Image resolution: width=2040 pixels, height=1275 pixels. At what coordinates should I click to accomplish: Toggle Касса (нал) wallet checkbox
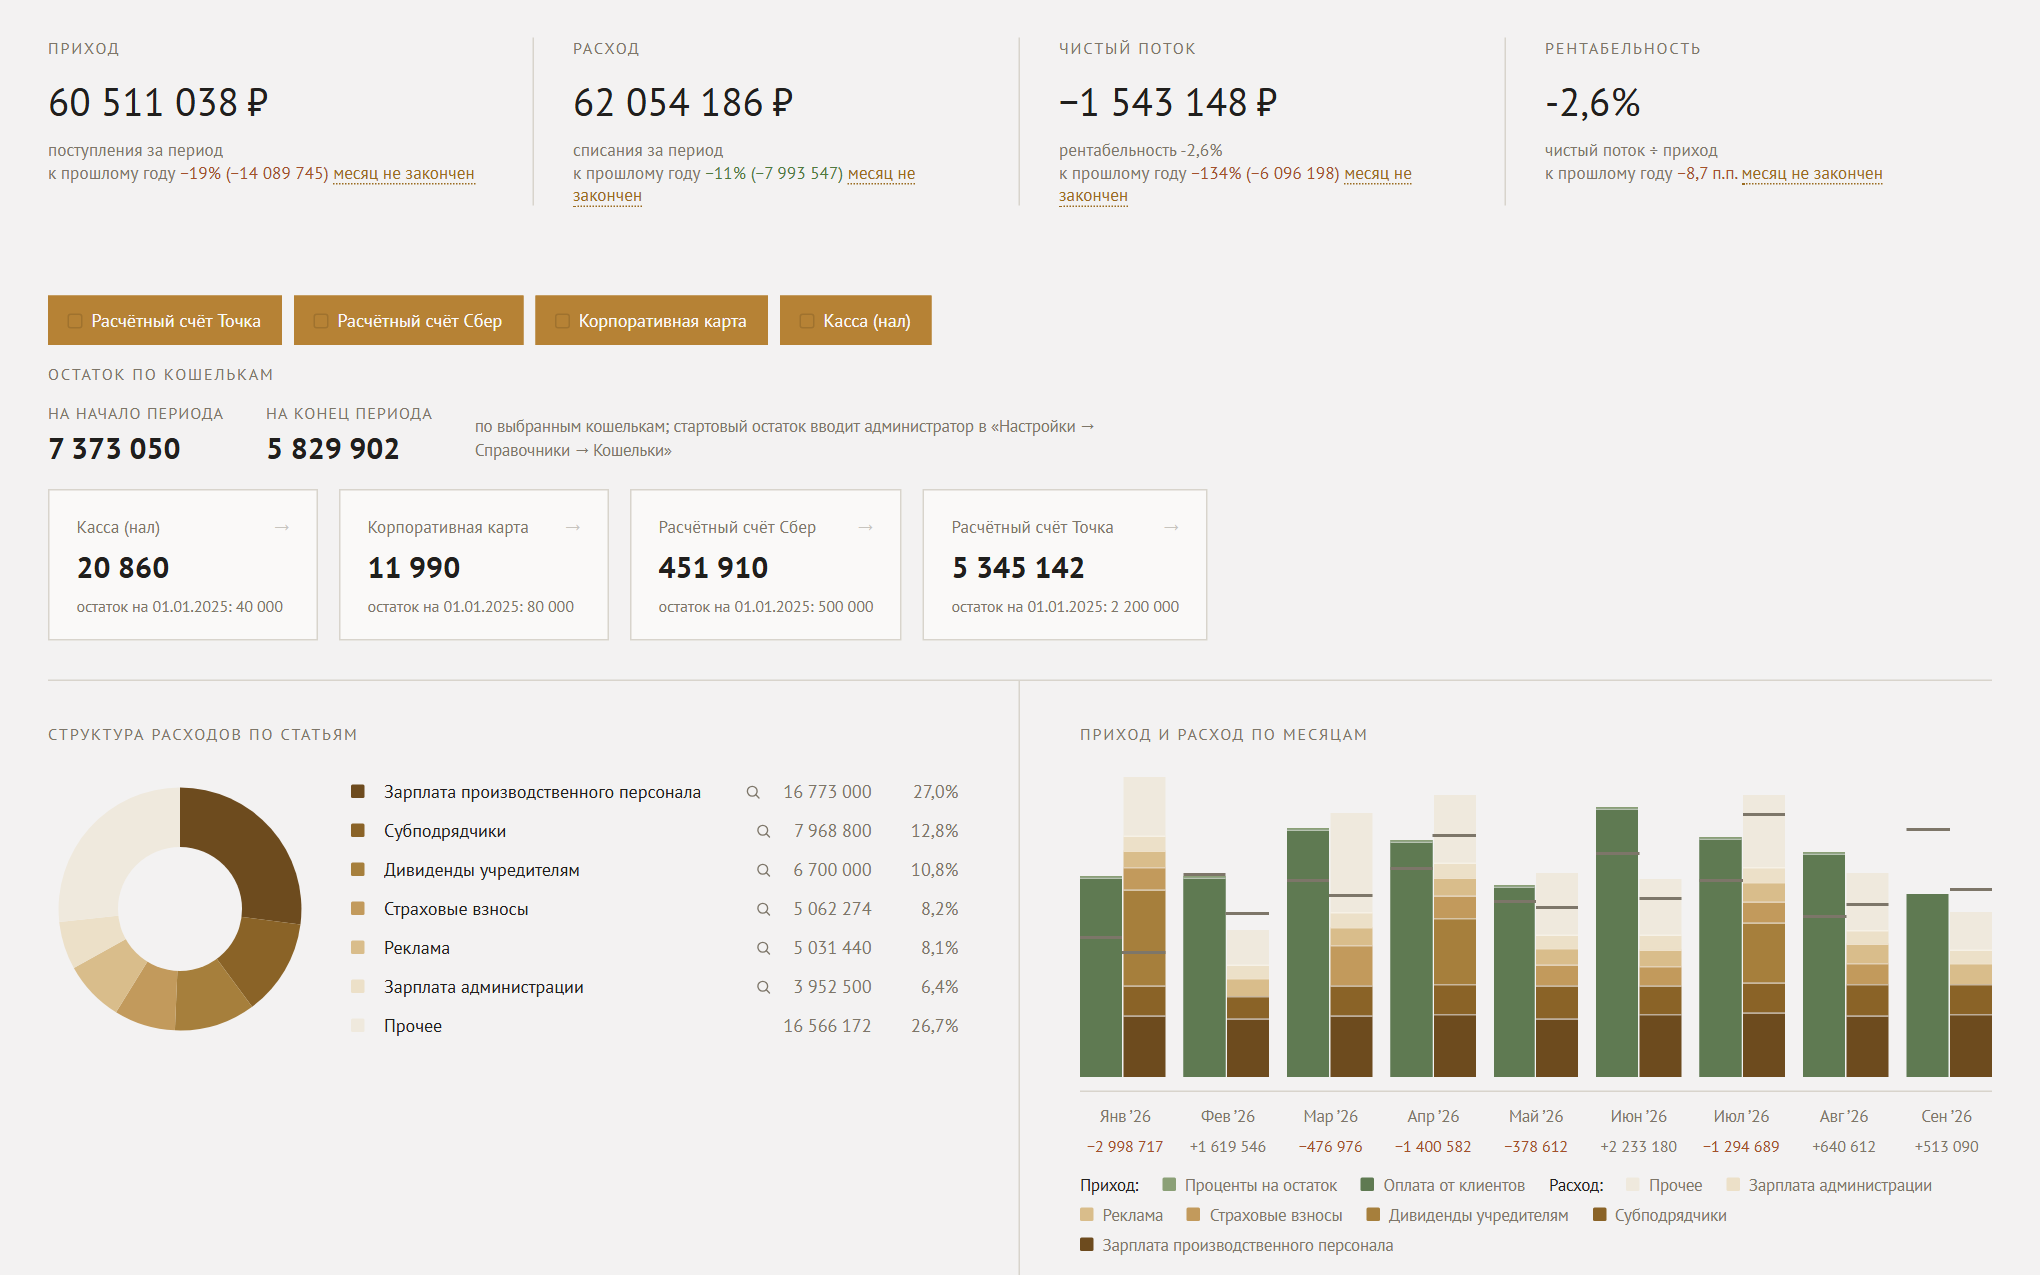click(x=807, y=321)
